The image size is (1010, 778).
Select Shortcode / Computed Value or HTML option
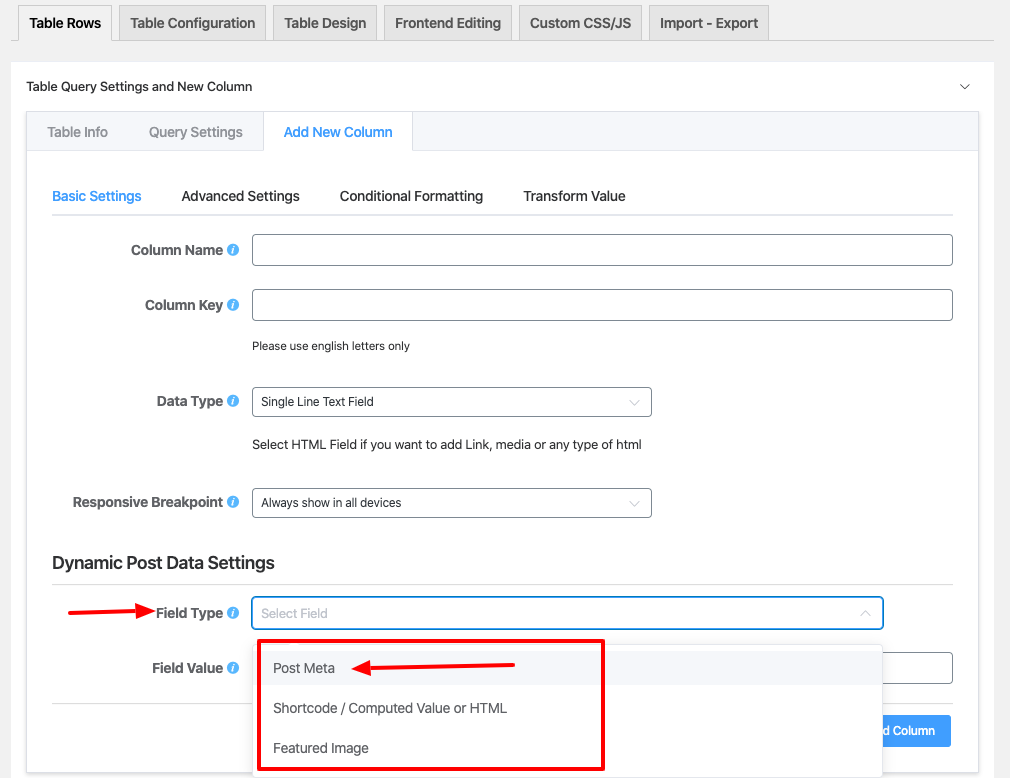point(390,708)
